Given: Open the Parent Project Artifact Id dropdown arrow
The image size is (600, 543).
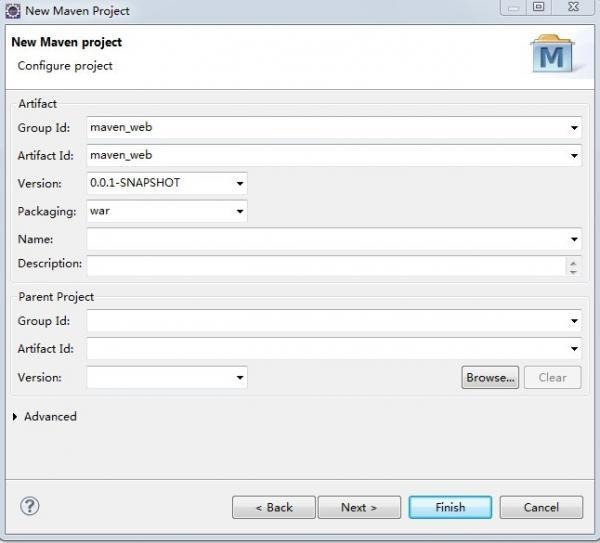Looking at the screenshot, I should 574,349.
